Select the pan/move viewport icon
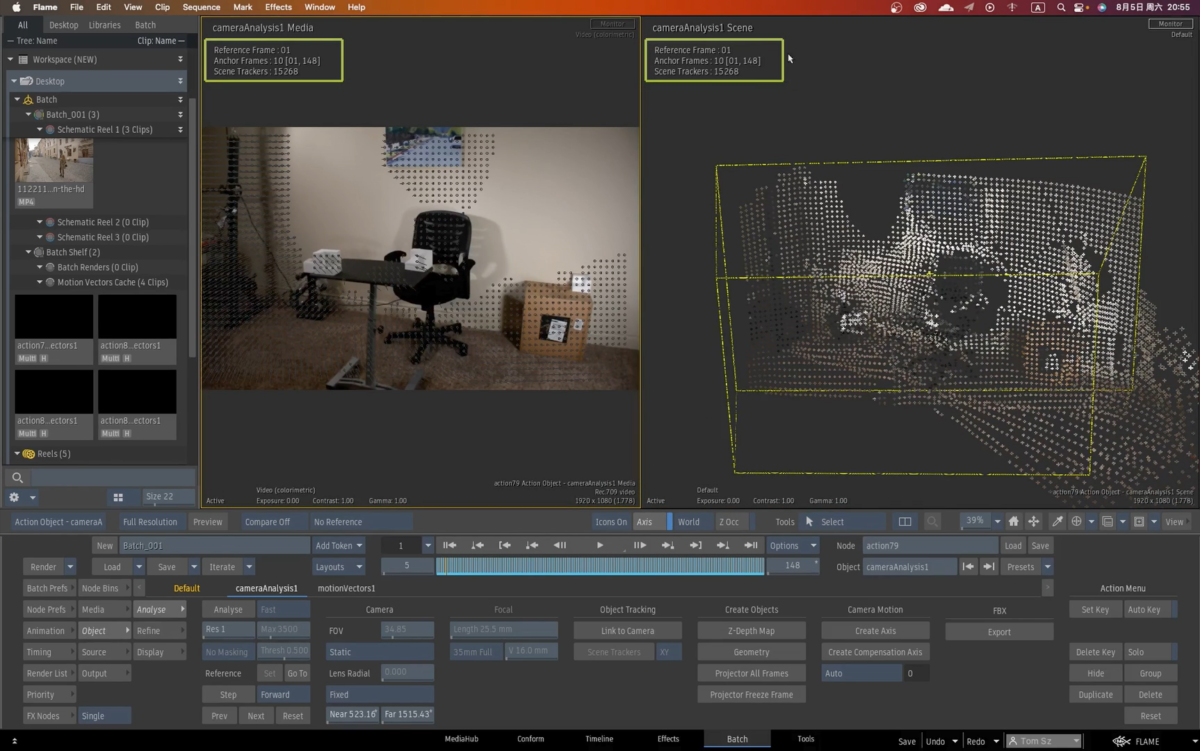This screenshot has width=1200, height=751. tap(1034, 521)
